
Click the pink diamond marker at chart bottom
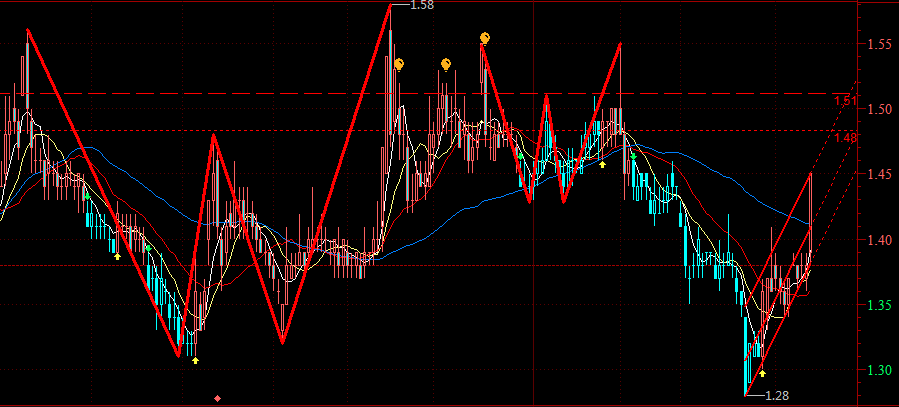click(x=217, y=398)
